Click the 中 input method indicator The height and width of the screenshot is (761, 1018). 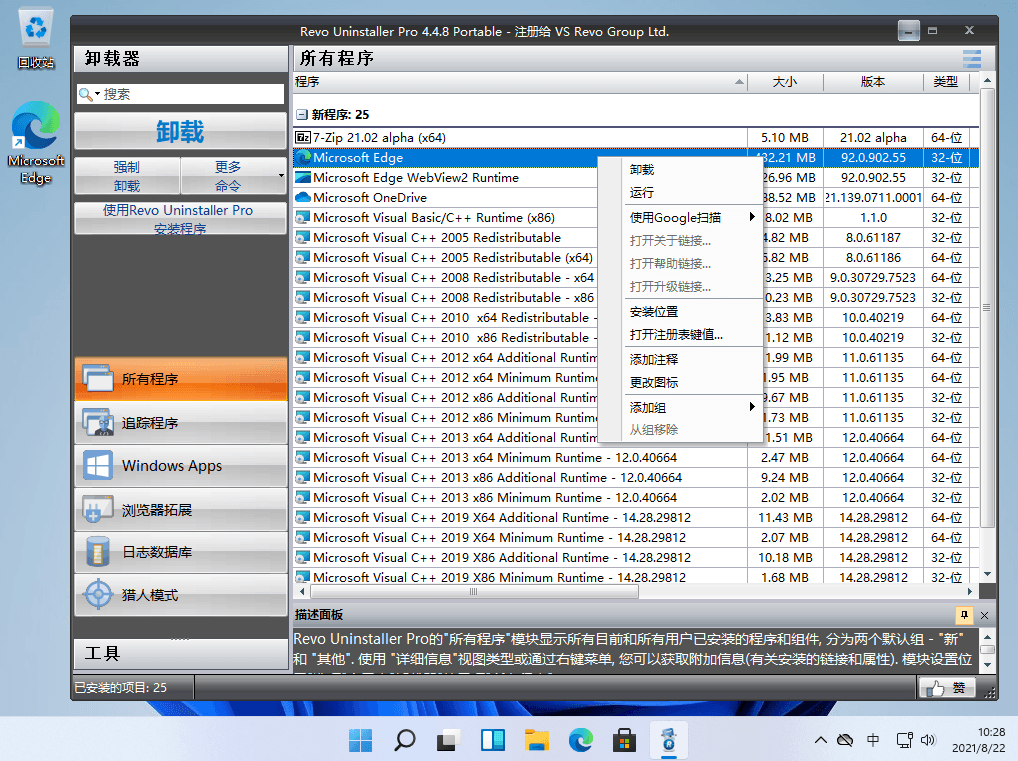coord(873,740)
